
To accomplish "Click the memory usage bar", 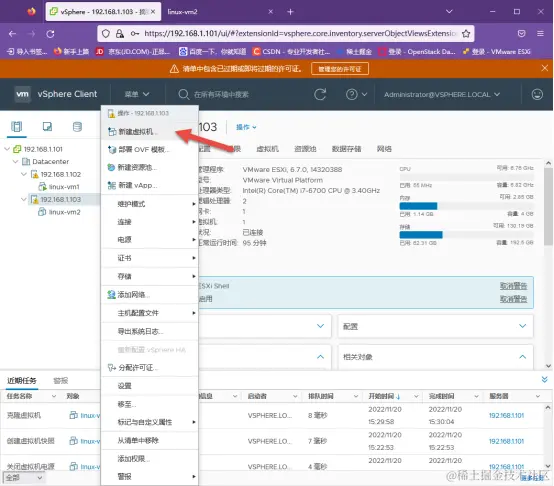I will 466,206.
